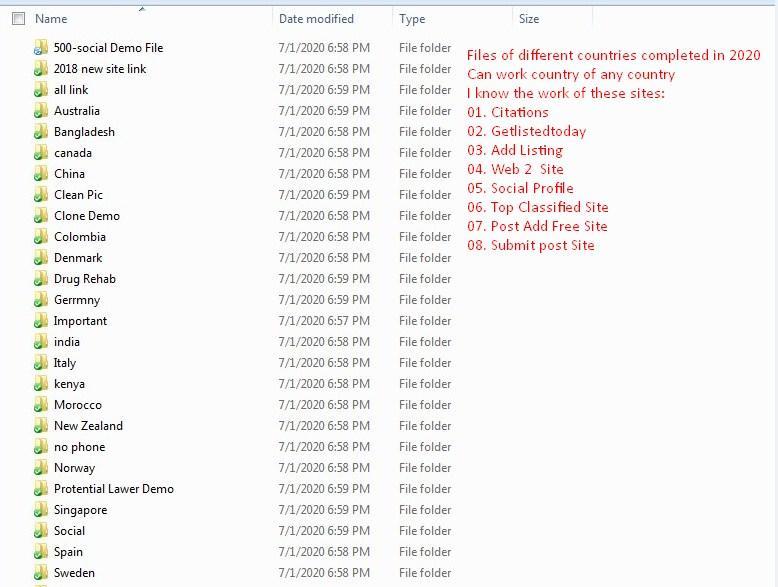Click the 'canada' folder name
The width and height of the screenshot is (778, 587).
click(73, 153)
